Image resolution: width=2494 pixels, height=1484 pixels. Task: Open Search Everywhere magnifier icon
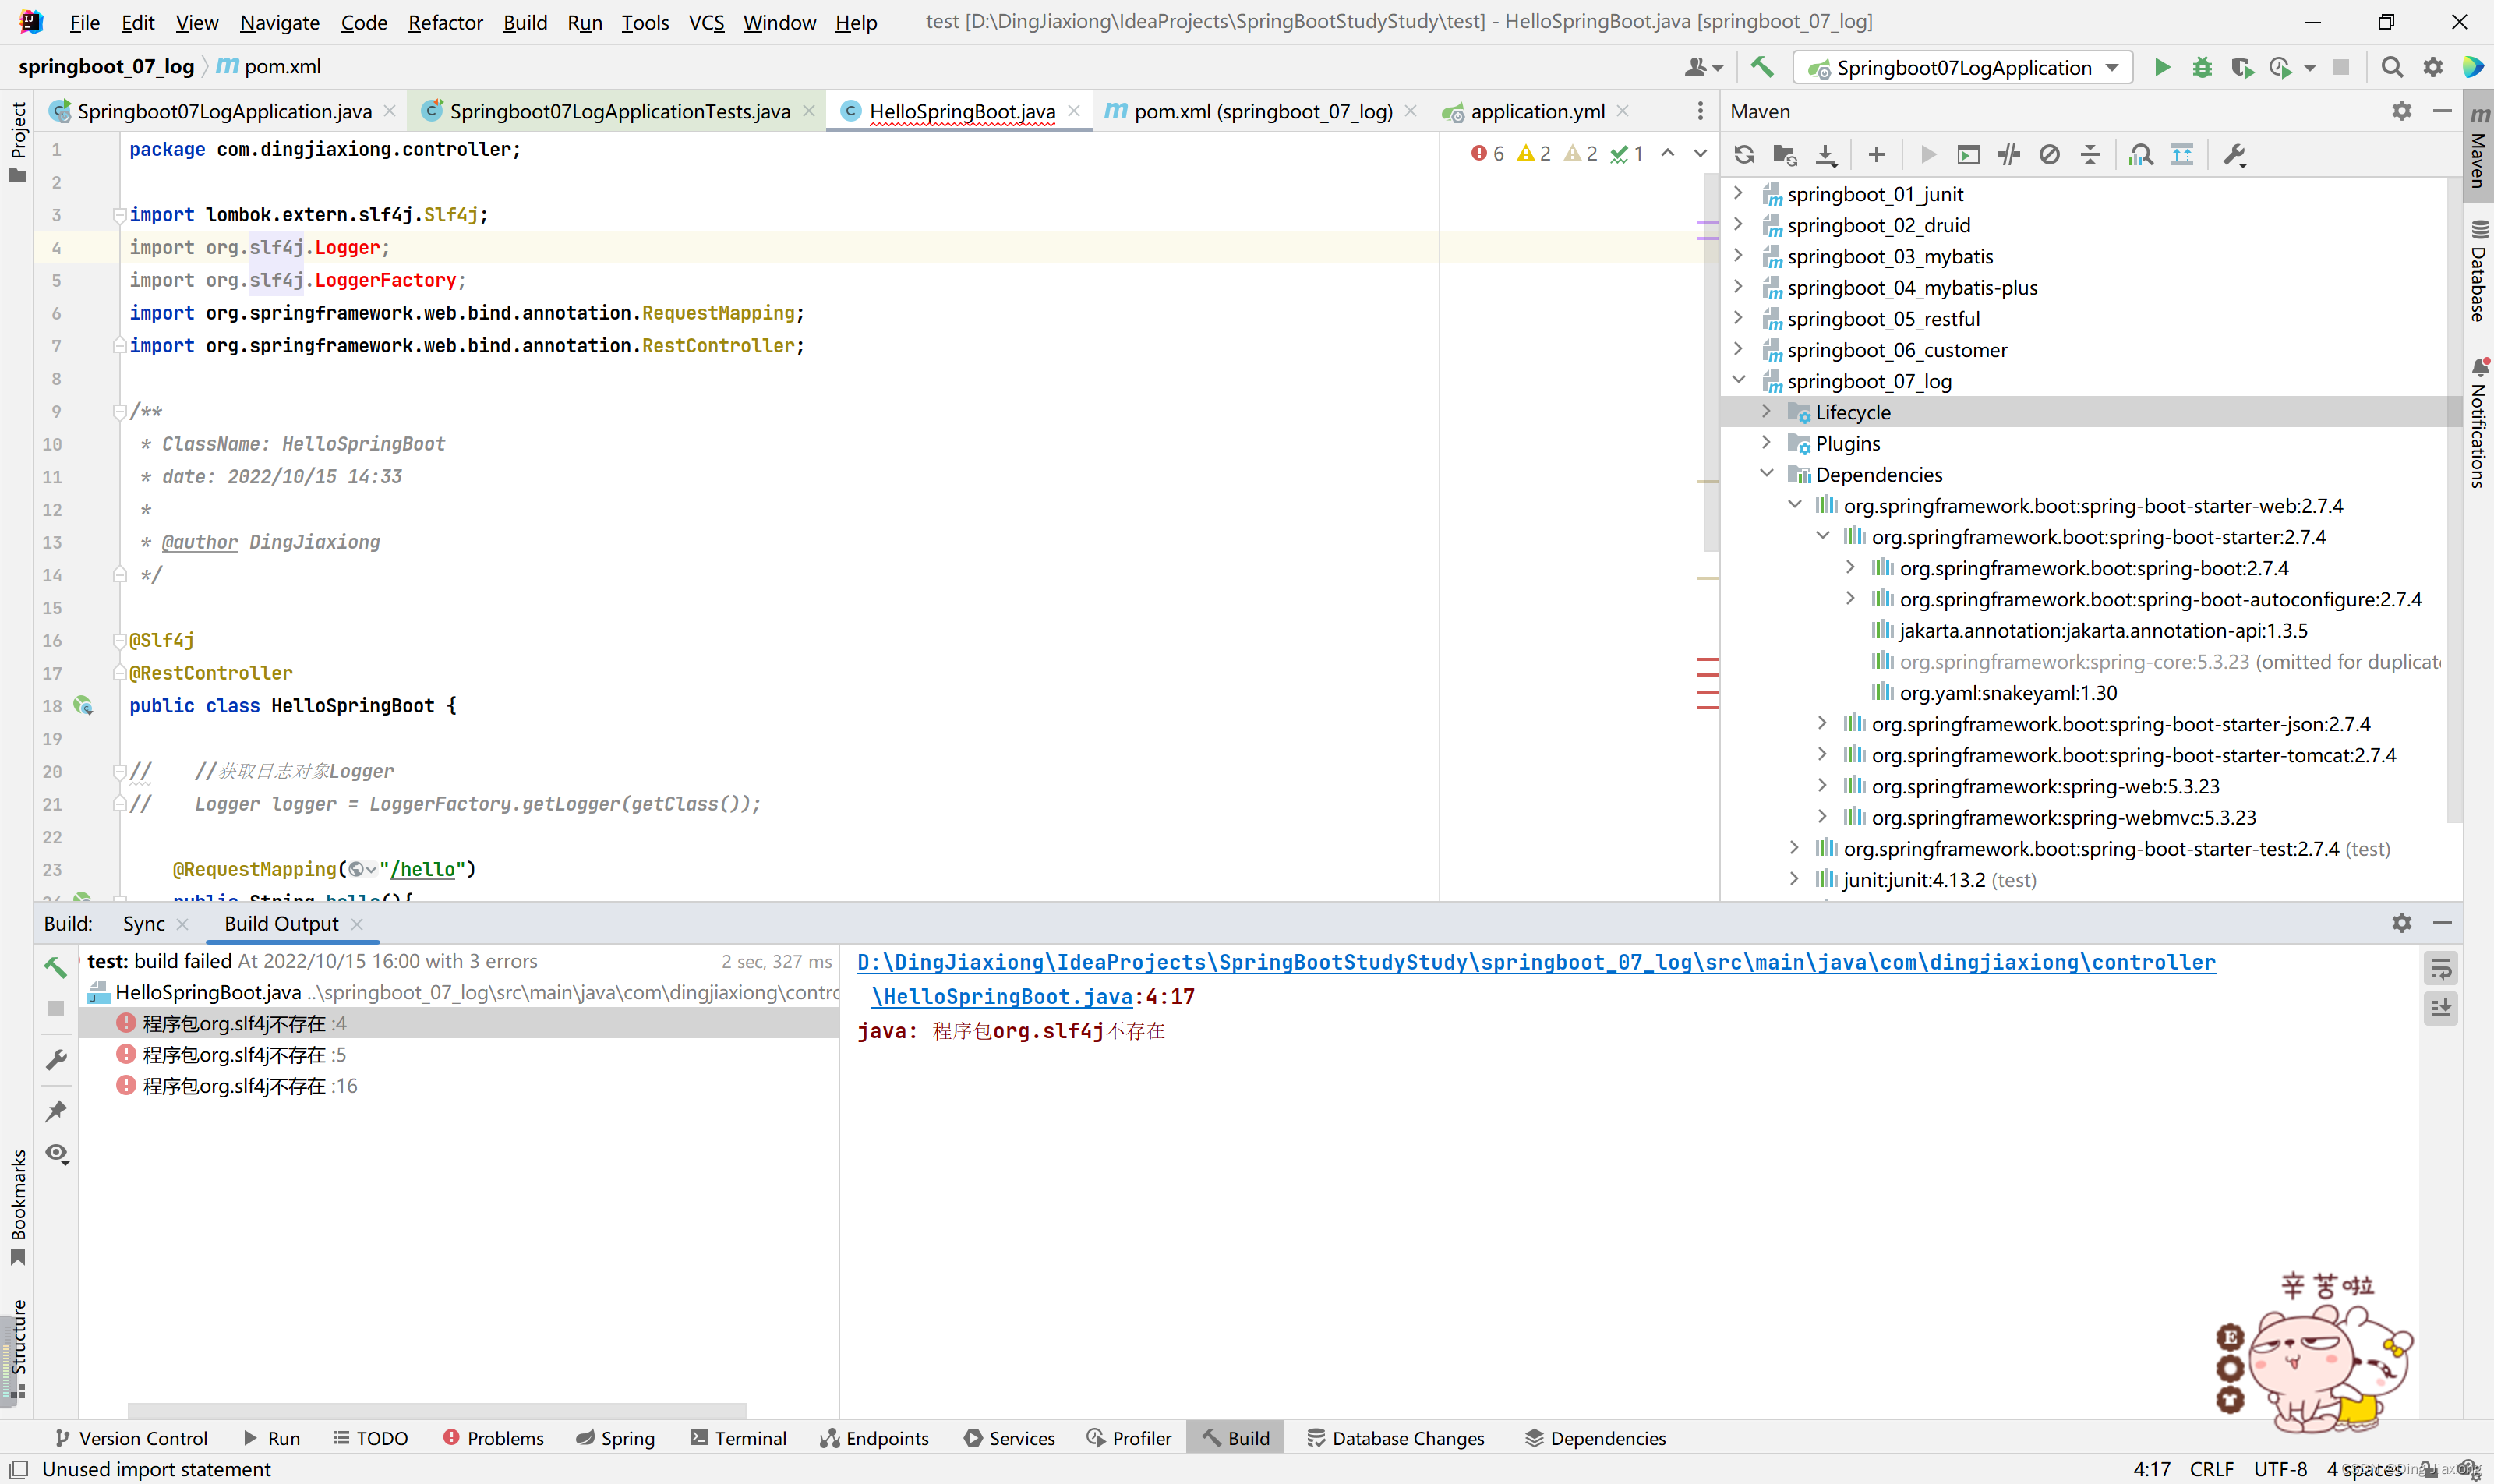pos(2391,67)
